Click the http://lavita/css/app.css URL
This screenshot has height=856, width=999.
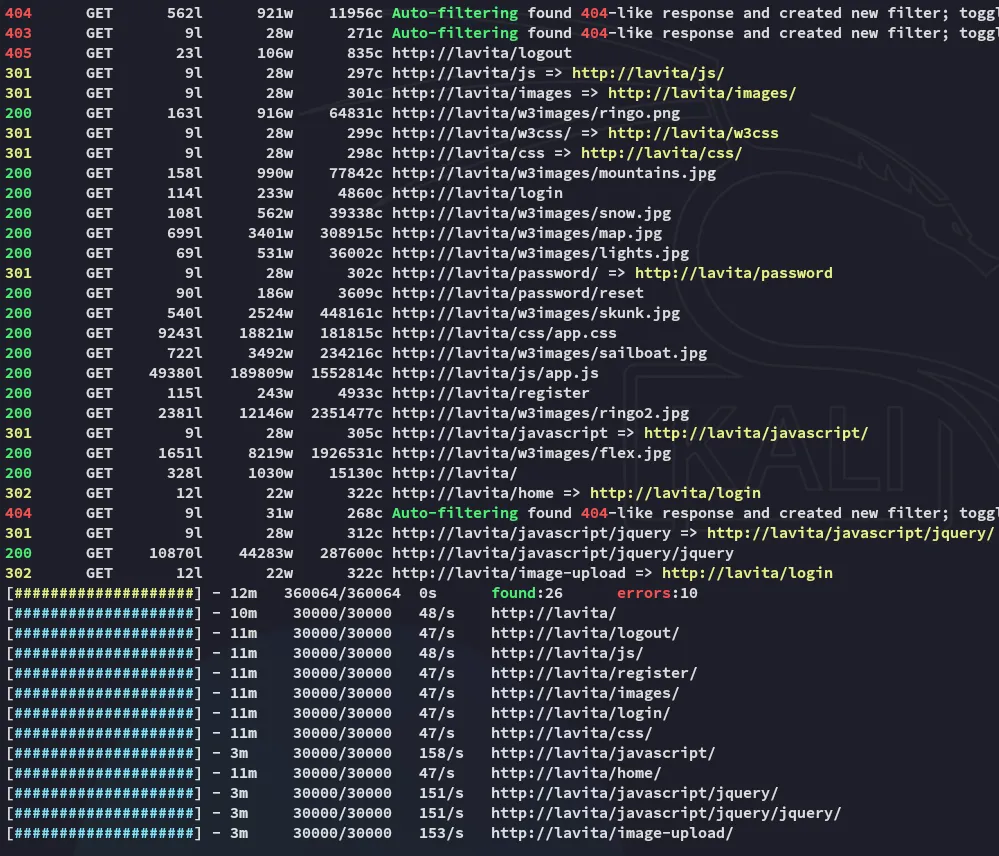[504, 333]
